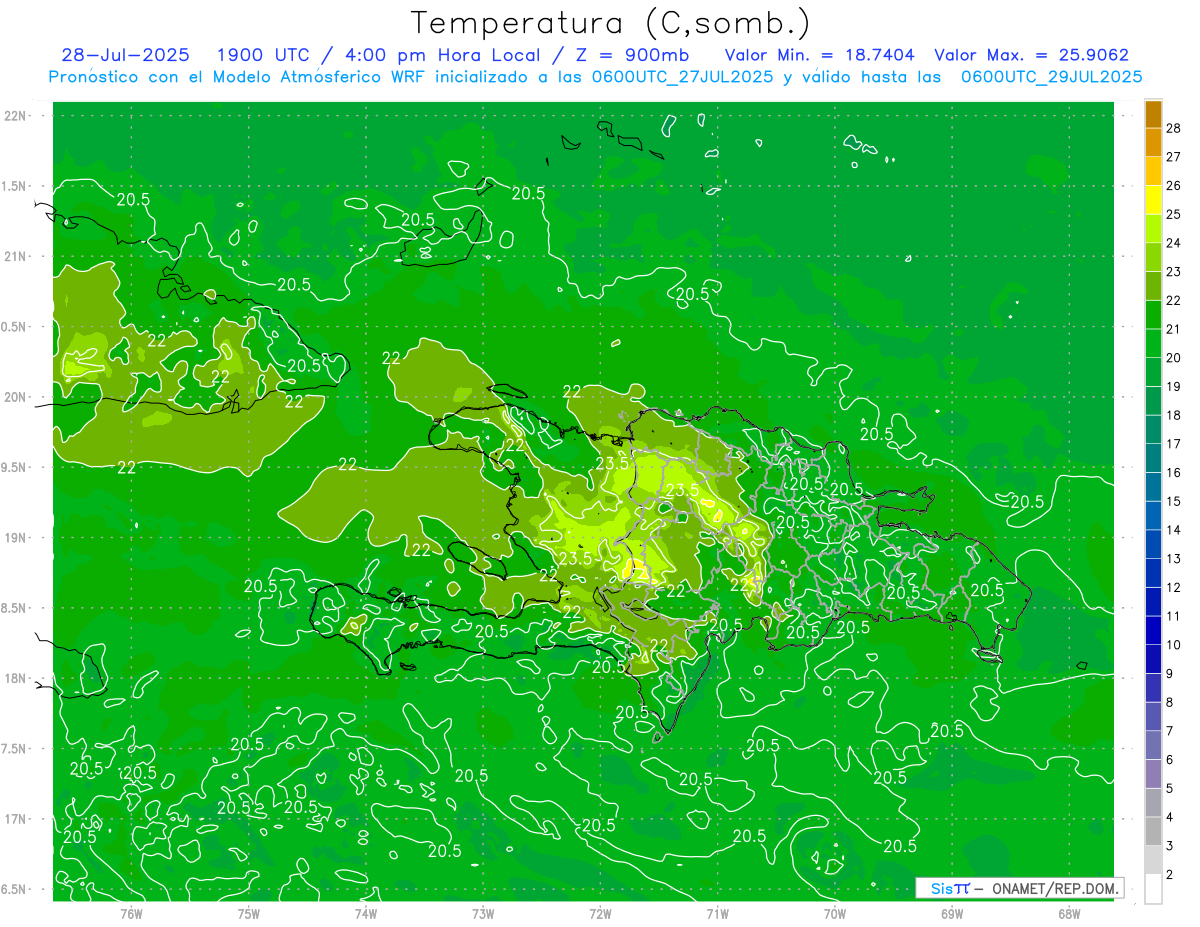Screen dimensions: 1200x927
Task: Pick the dark blue legend swatch between 10 and 11
Action: click(x=1153, y=631)
